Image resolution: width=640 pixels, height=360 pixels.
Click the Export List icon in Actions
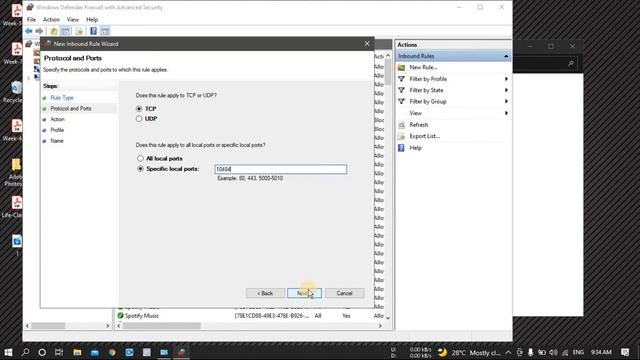[x=402, y=136]
